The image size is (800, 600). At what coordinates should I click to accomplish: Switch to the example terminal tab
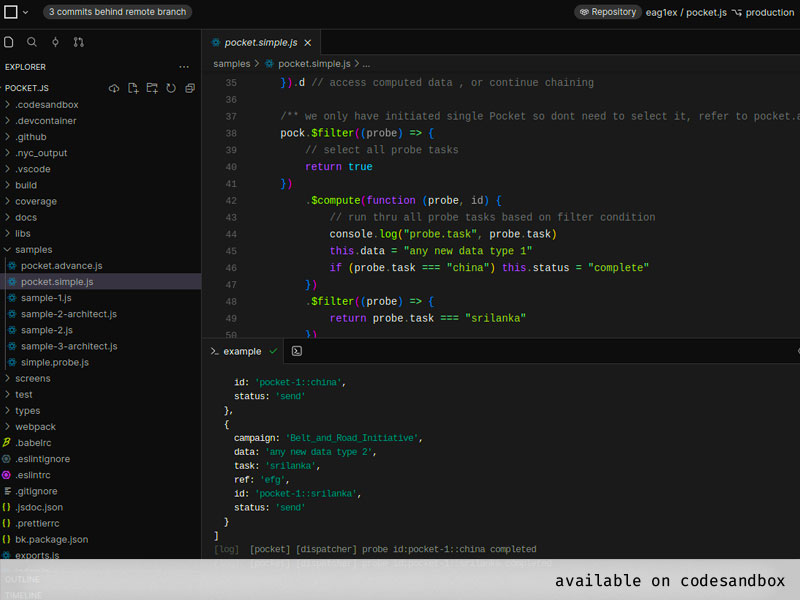pyautogui.click(x=242, y=351)
